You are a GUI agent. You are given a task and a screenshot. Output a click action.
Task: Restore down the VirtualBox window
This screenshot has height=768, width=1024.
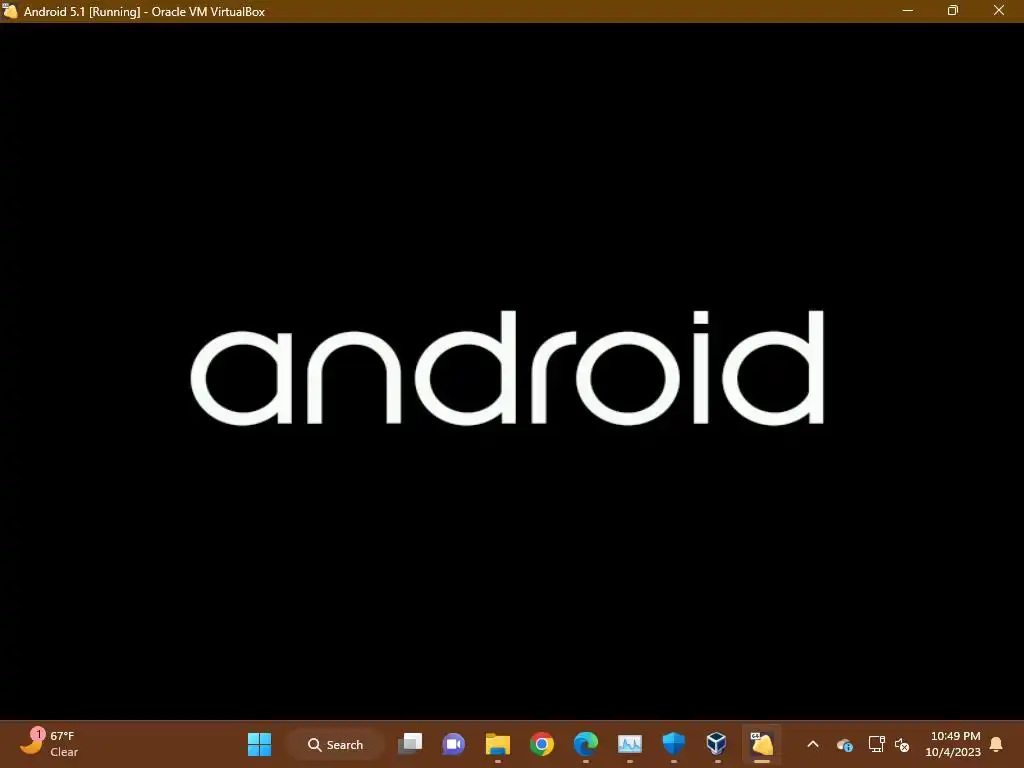click(x=953, y=10)
